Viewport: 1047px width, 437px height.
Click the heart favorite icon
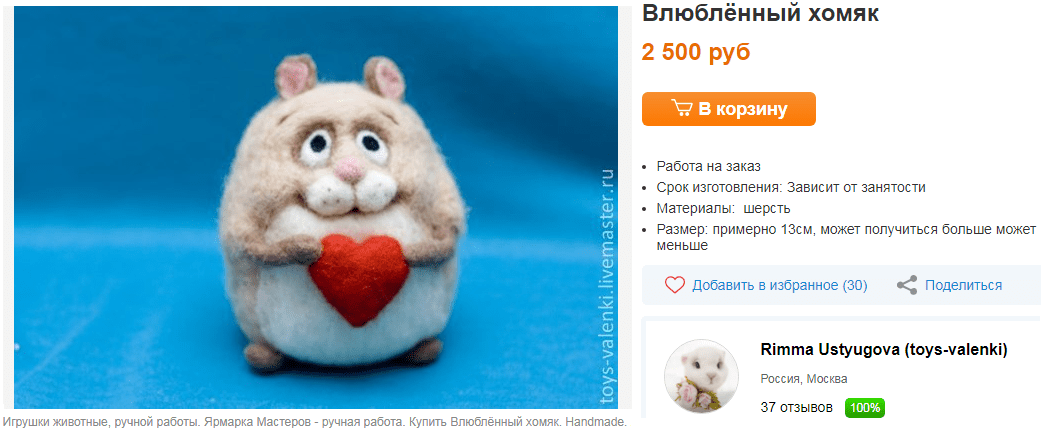point(675,285)
